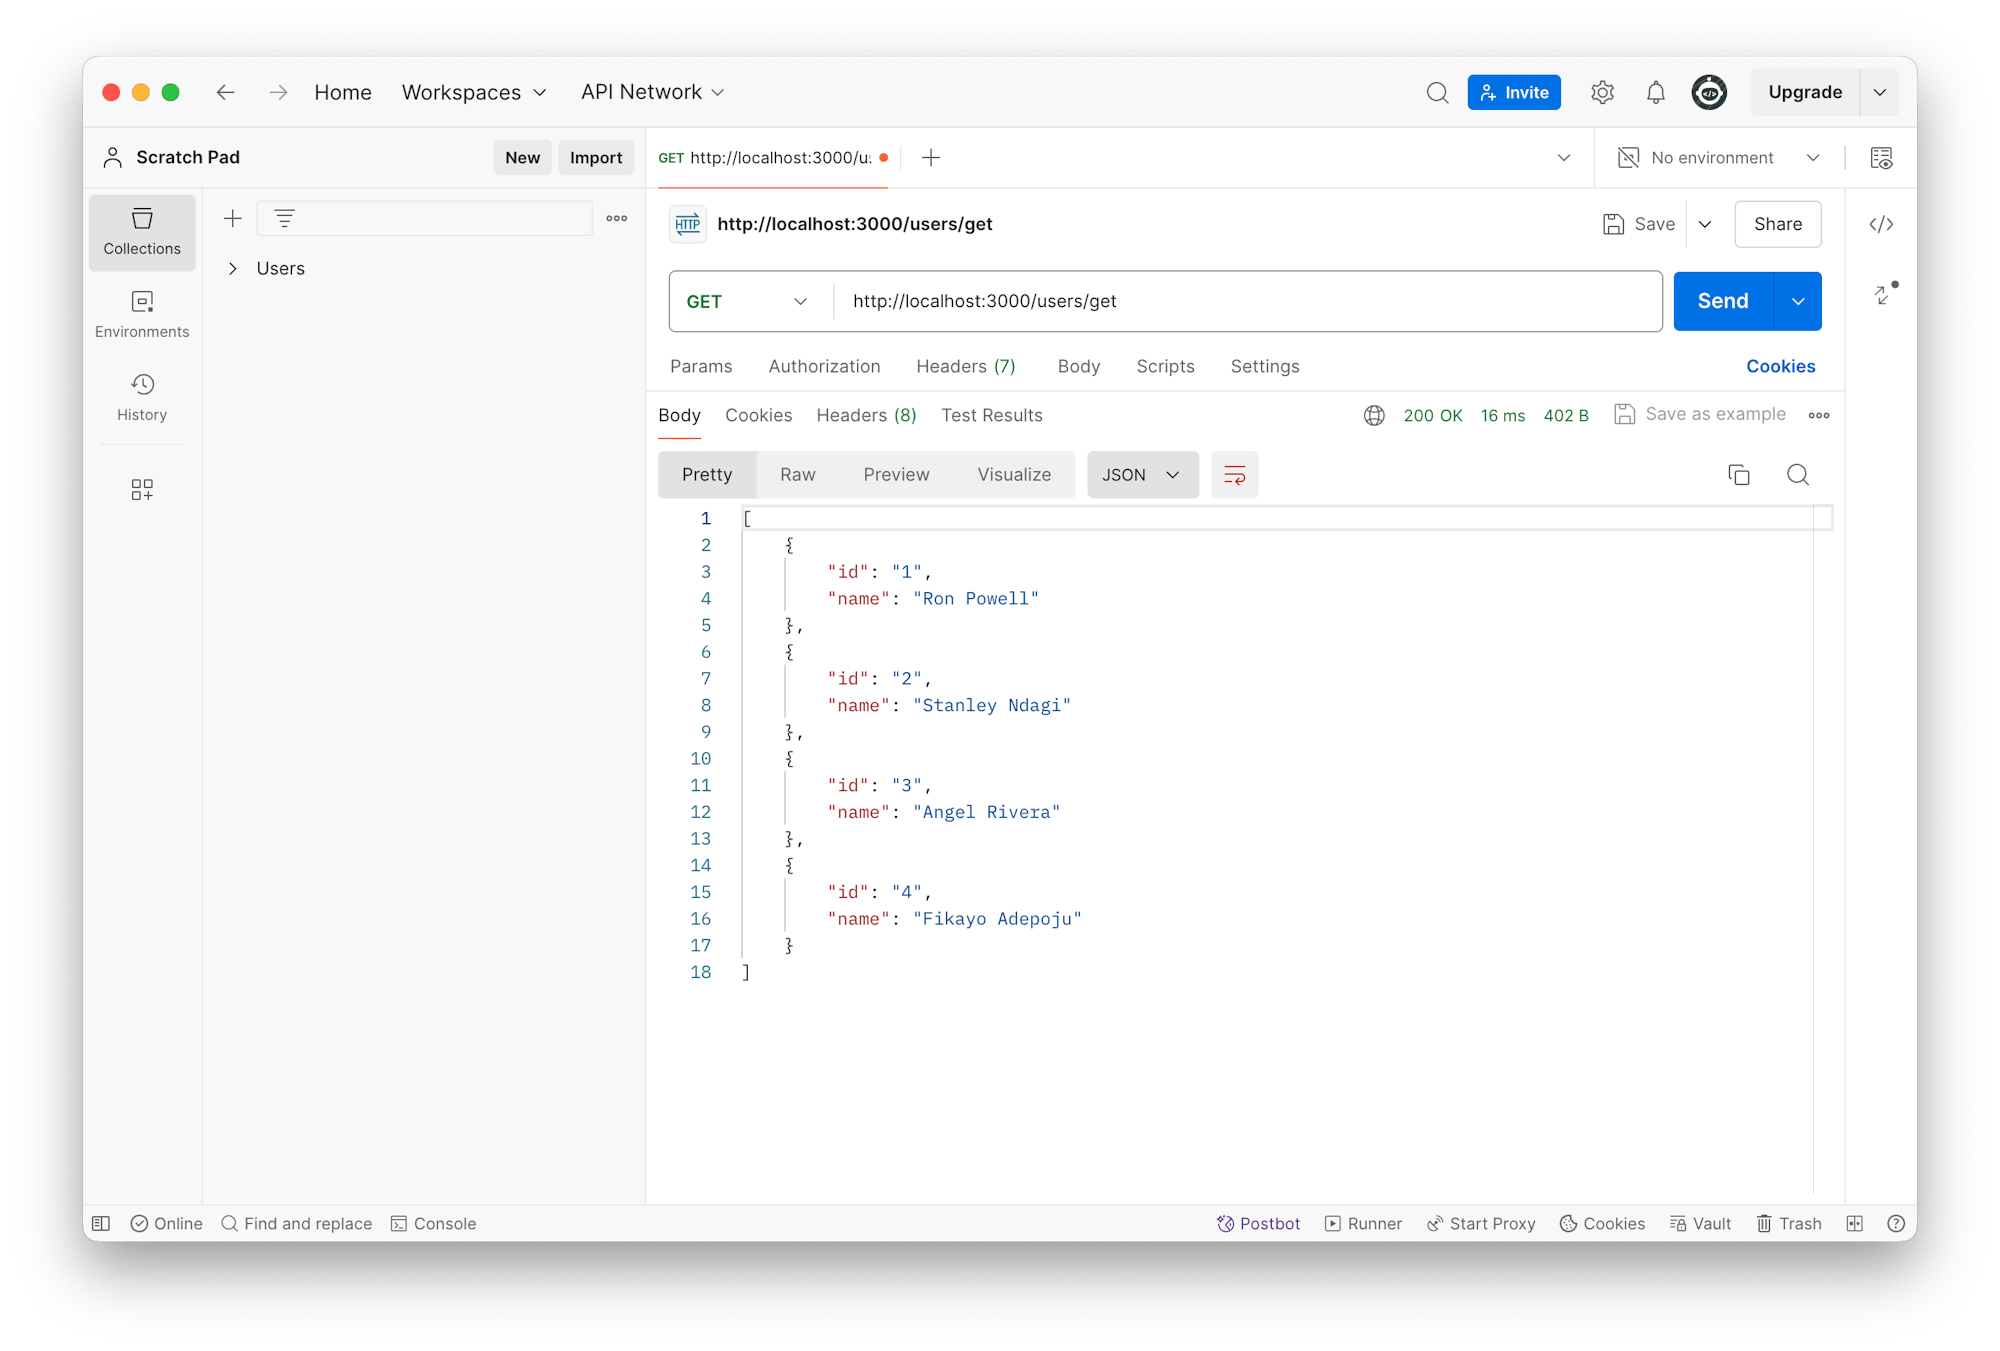This screenshot has height=1351, width=2000.
Task: Show request History
Action: [141, 397]
